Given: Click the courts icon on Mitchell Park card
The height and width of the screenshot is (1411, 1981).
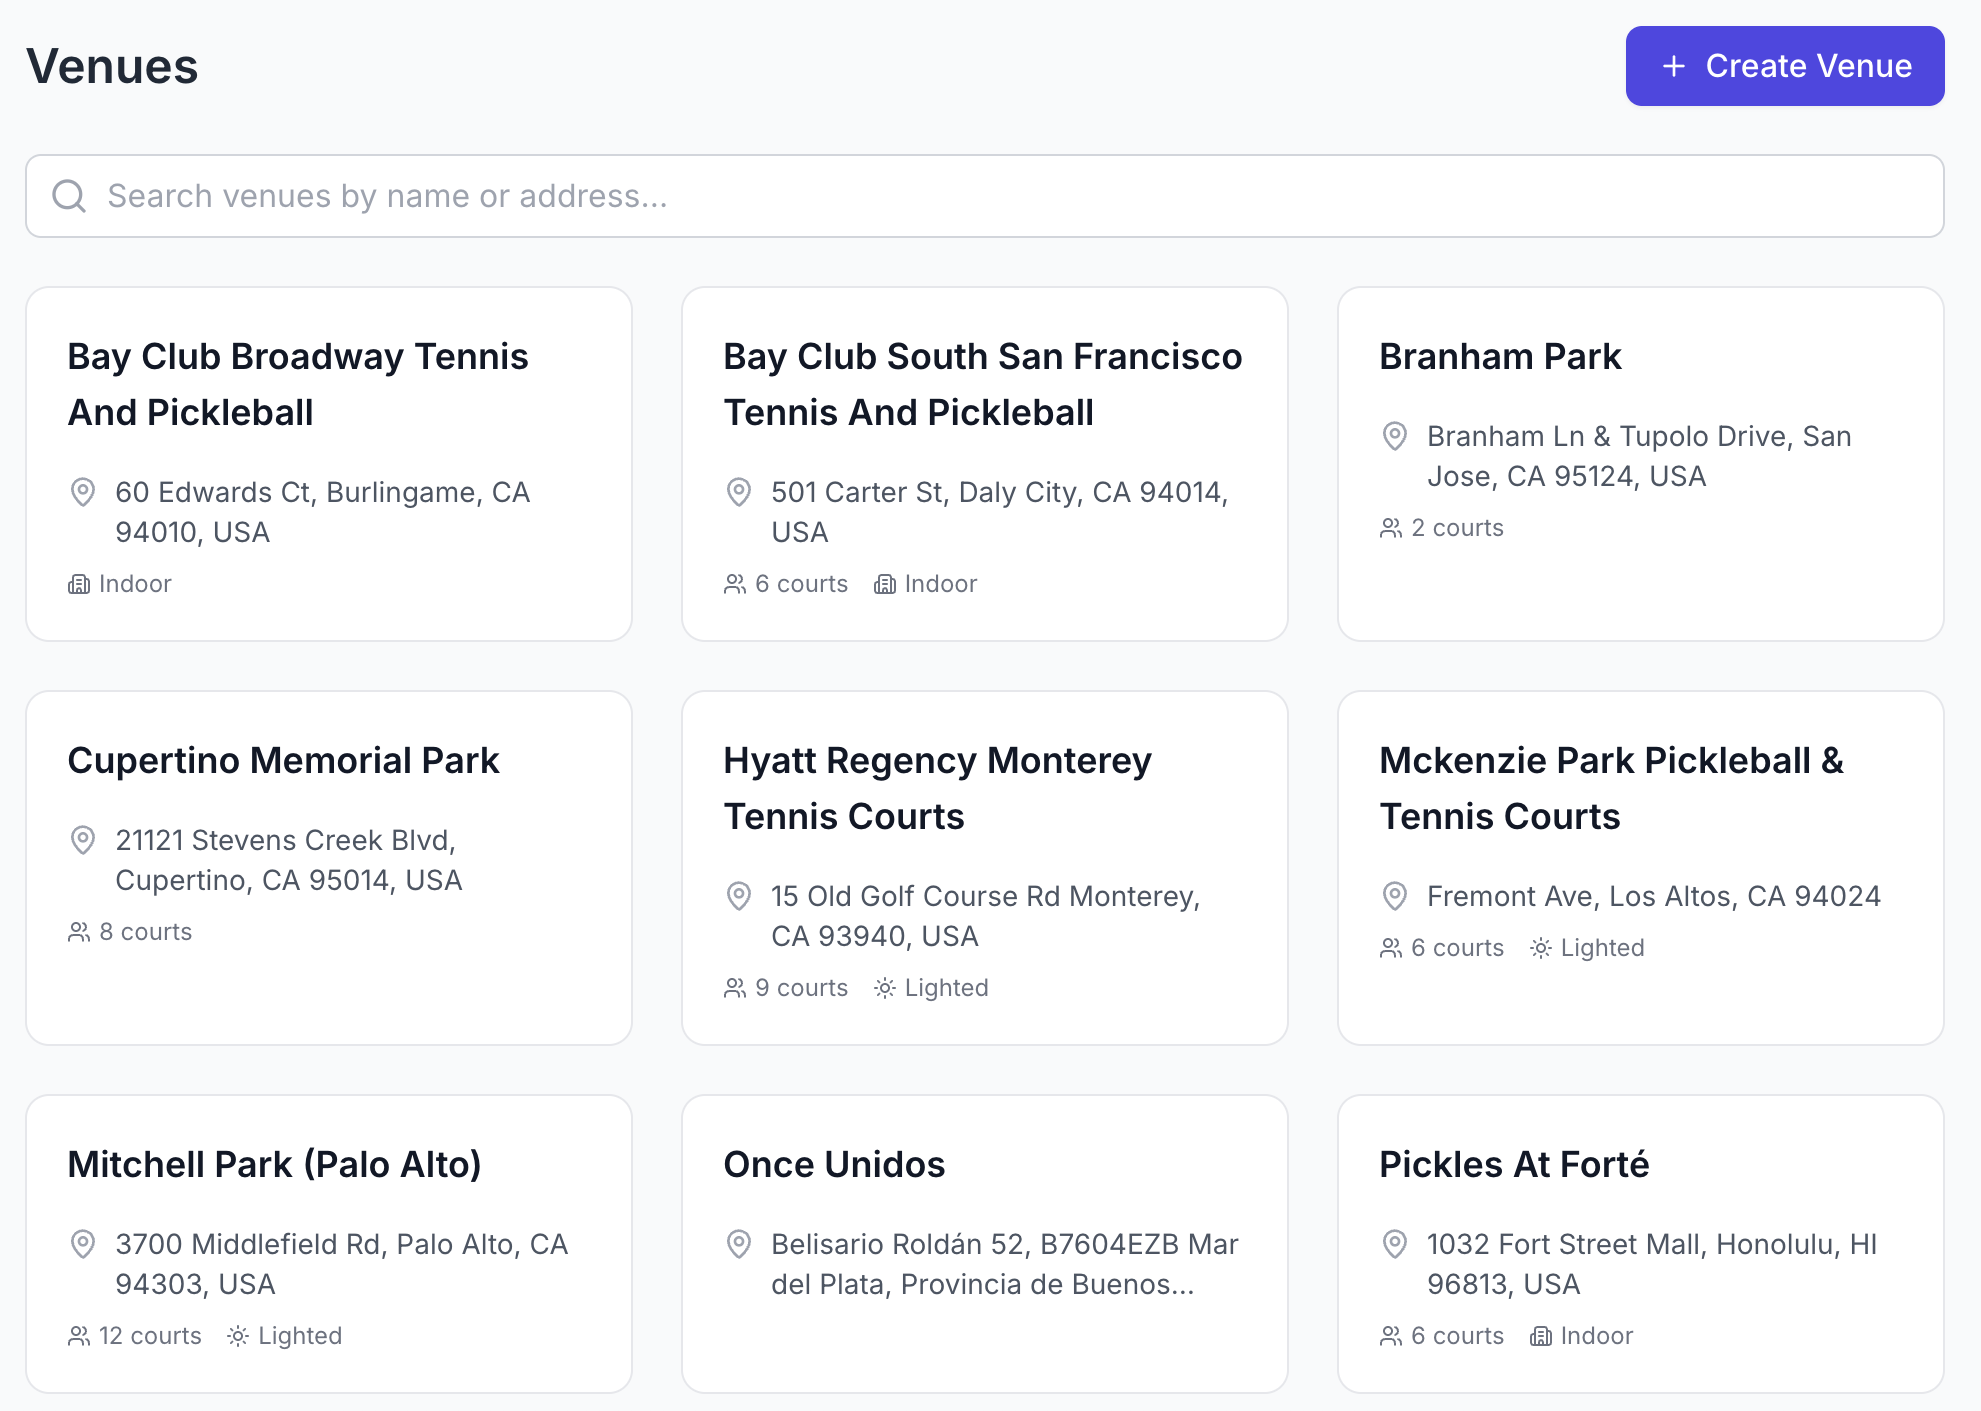Looking at the screenshot, I should coord(79,1336).
